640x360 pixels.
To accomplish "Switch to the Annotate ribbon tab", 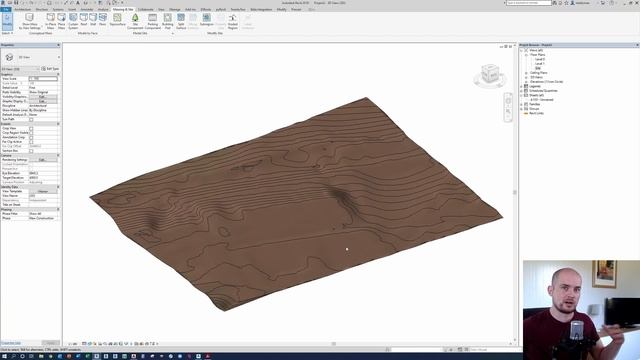I will (87, 9).
